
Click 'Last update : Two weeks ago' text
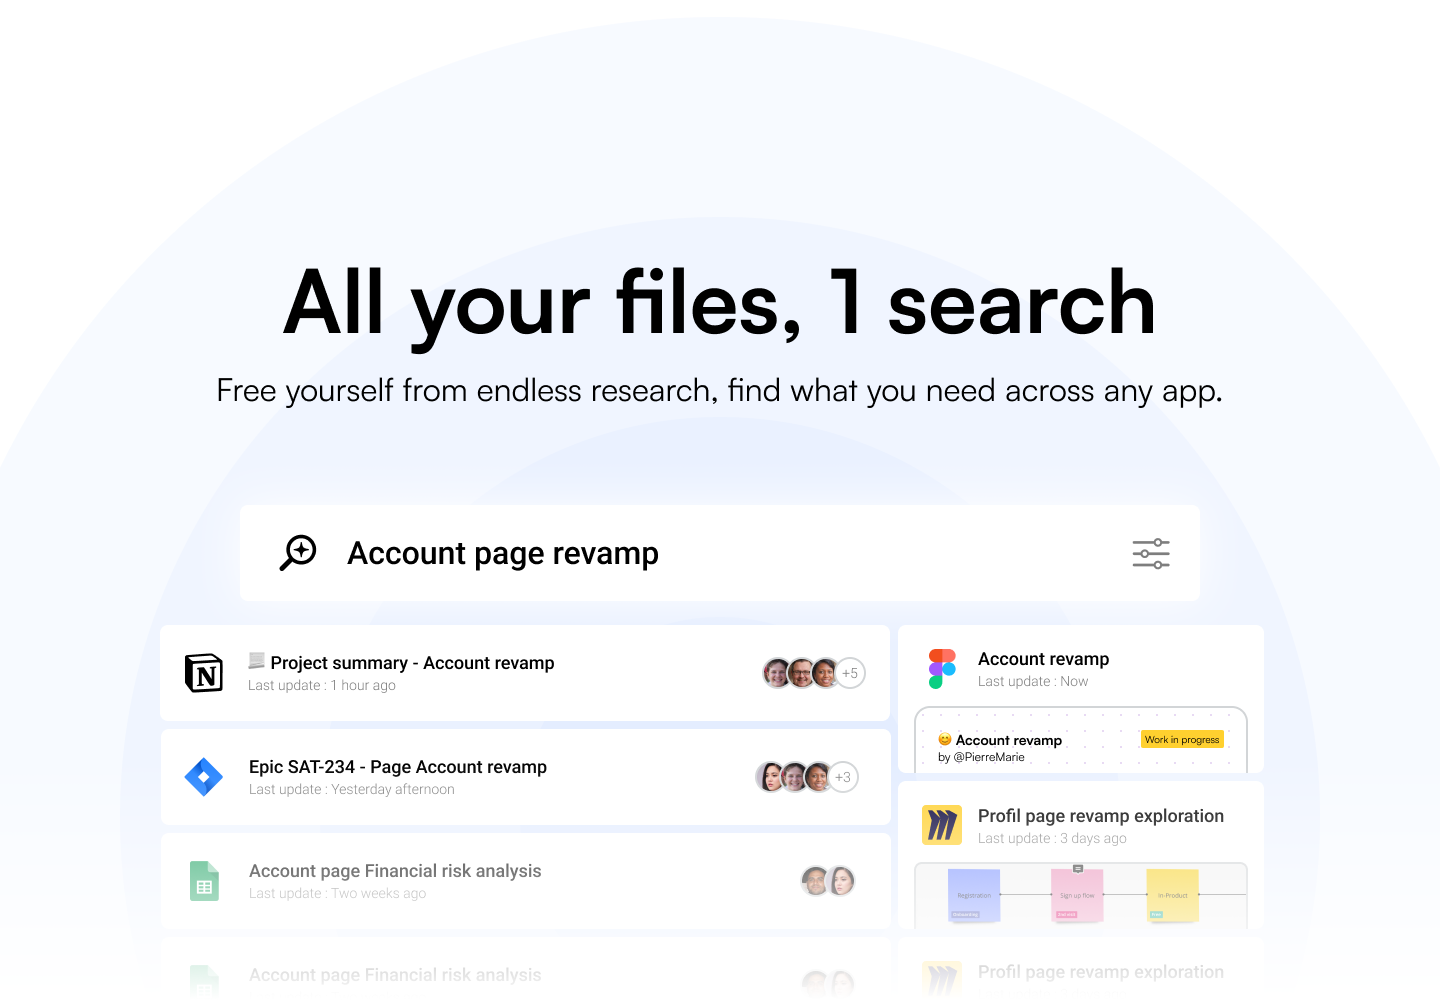coord(338,894)
